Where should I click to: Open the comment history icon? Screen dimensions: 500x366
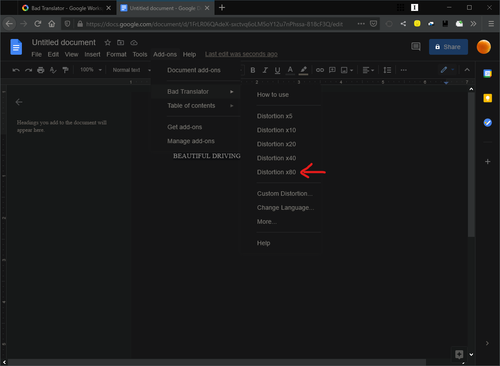(416, 47)
